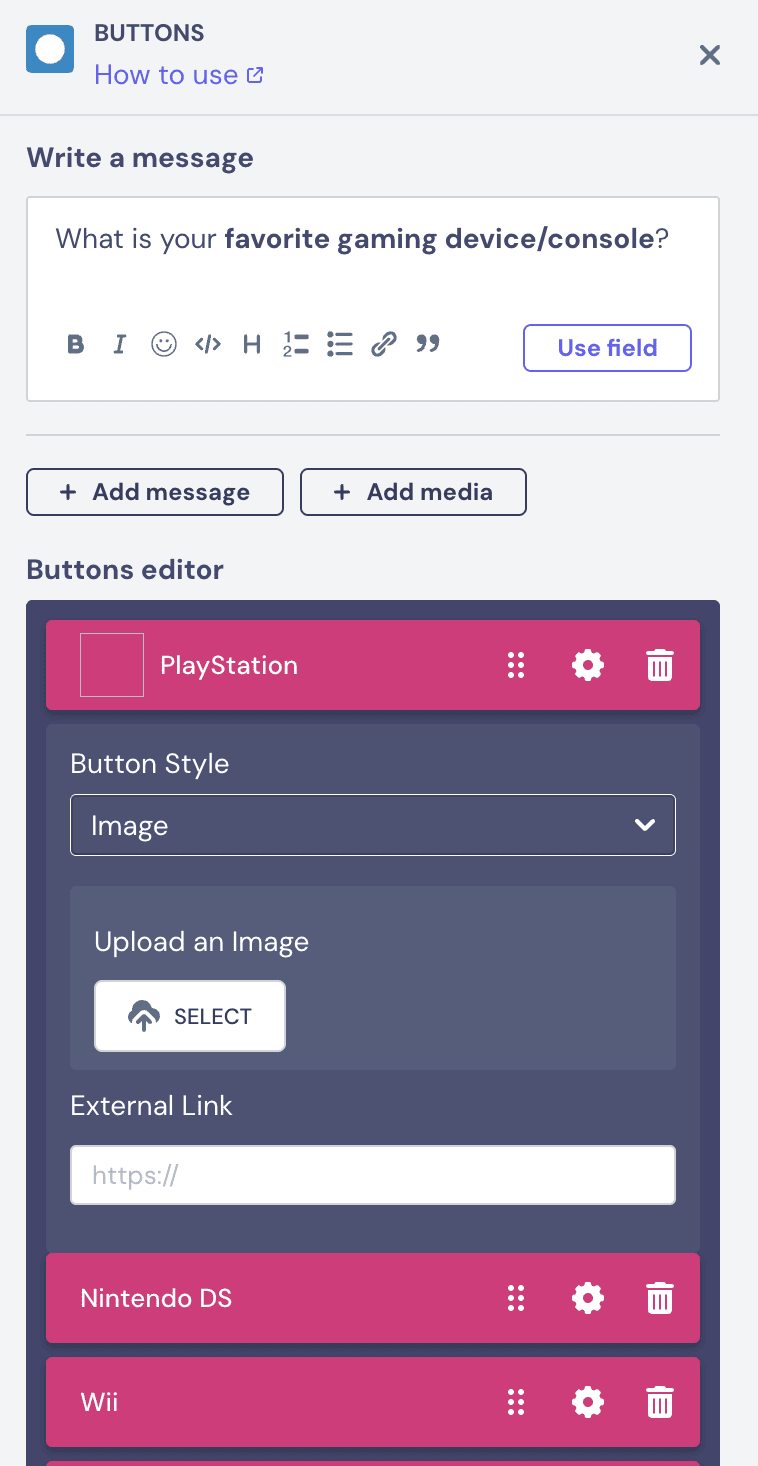Open Nintendo DS button settings gear
The image size is (758, 1466).
coord(588,1298)
